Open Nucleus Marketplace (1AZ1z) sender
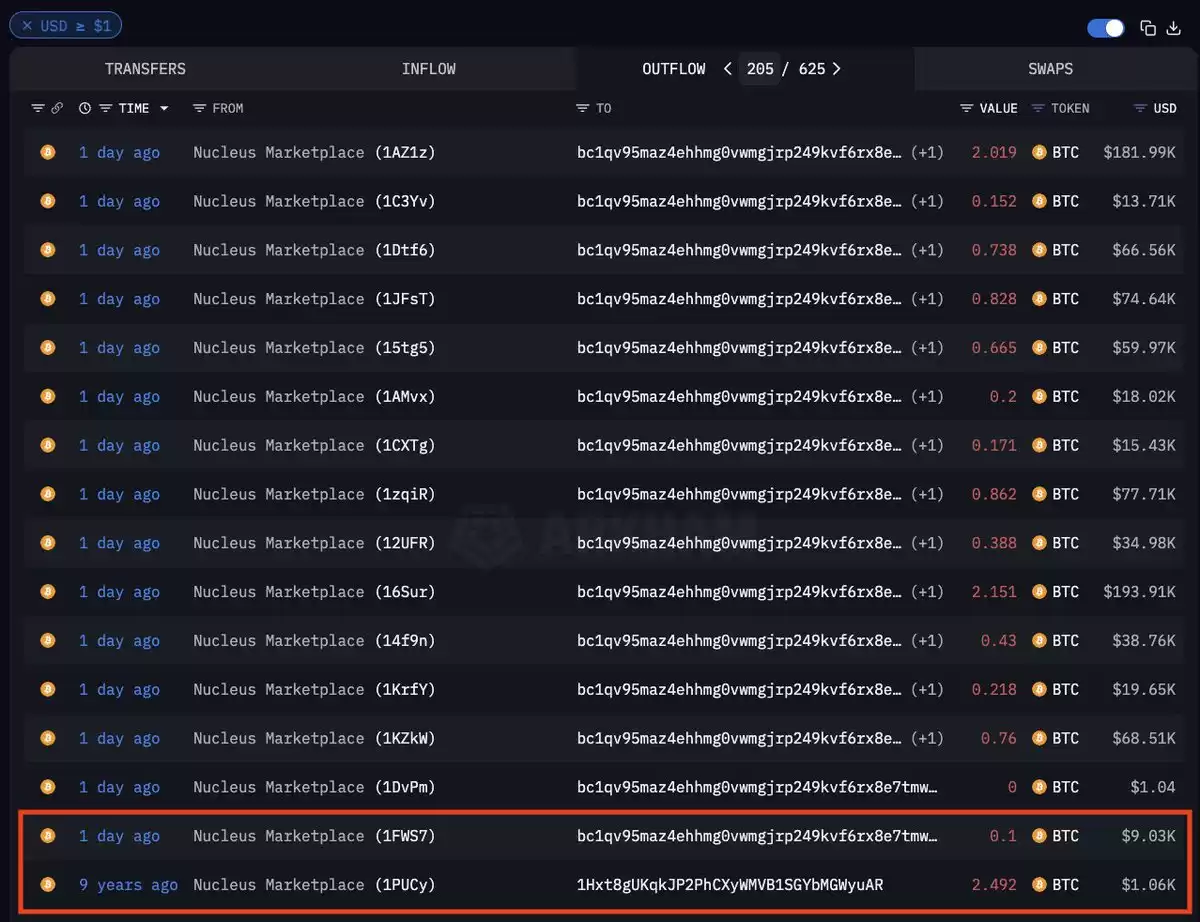The height and width of the screenshot is (922, 1200). point(314,153)
